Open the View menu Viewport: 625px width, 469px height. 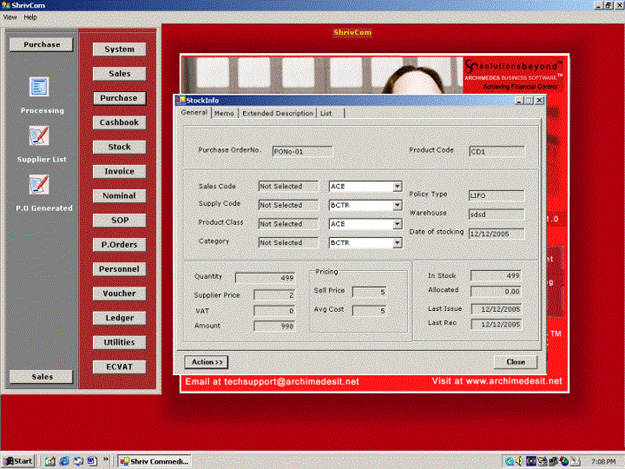click(x=10, y=17)
